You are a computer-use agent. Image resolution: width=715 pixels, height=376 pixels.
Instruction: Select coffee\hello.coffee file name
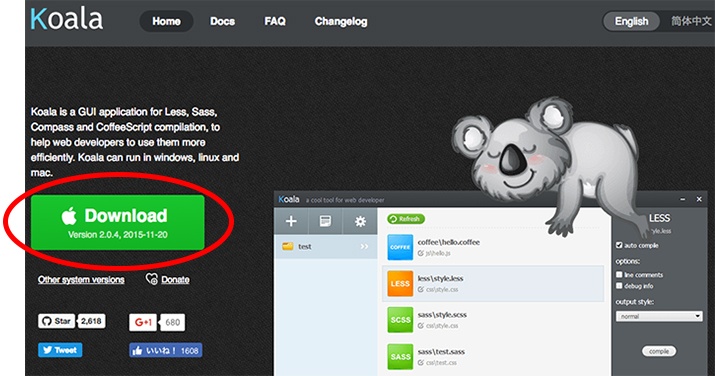pyautogui.click(x=449, y=242)
